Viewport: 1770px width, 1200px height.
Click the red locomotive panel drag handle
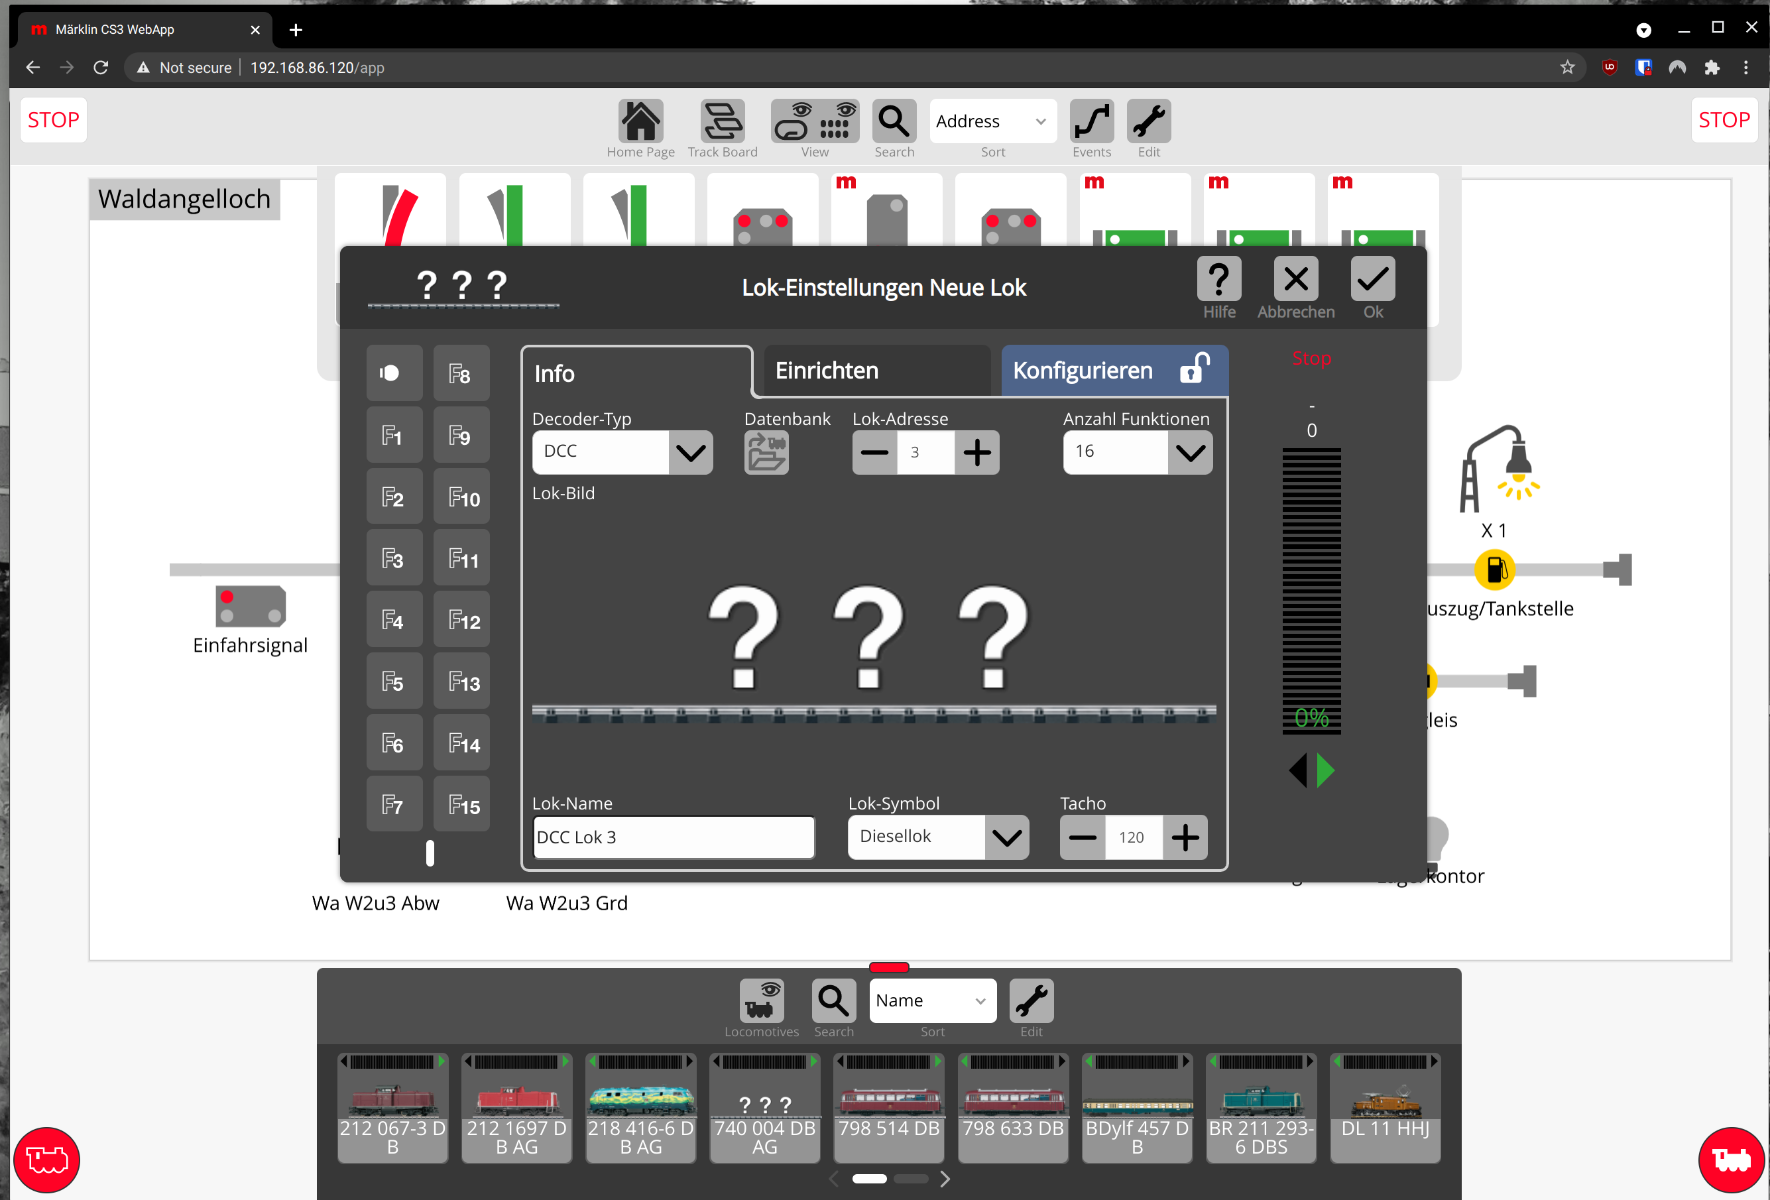pyautogui.click(x=889, y=967)
